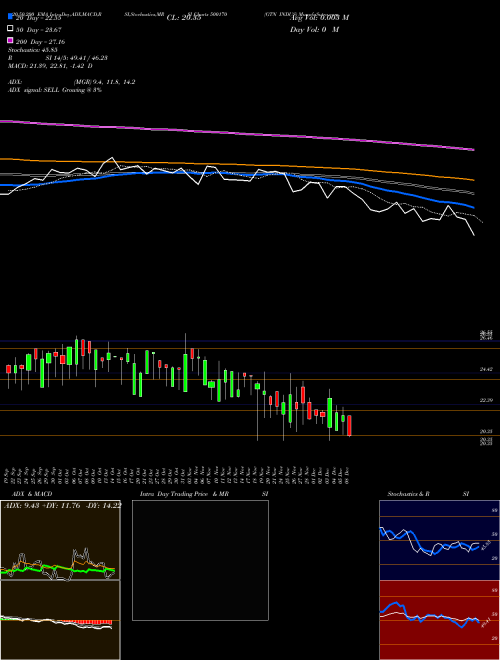Click the 22.39 price axis label
This screenshot has width=500, height=660.
point(486,400)
